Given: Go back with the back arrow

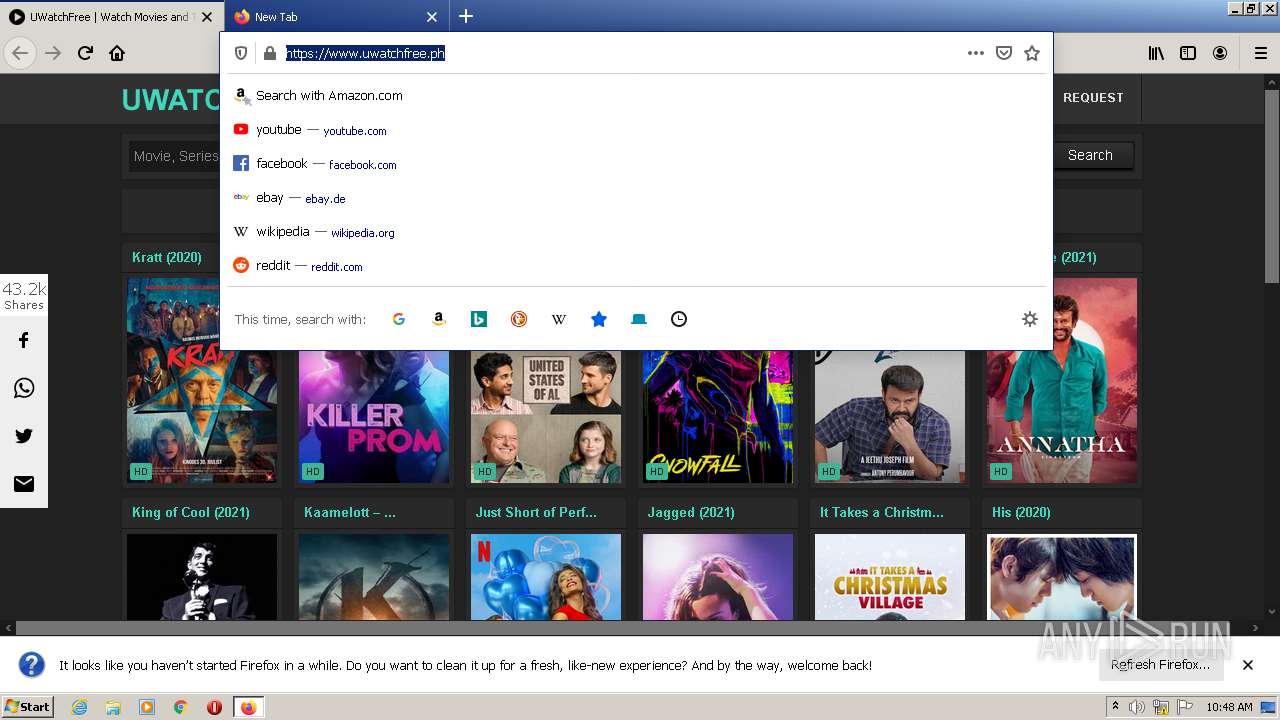Looking at the screenshot, I should coord(20,53).
